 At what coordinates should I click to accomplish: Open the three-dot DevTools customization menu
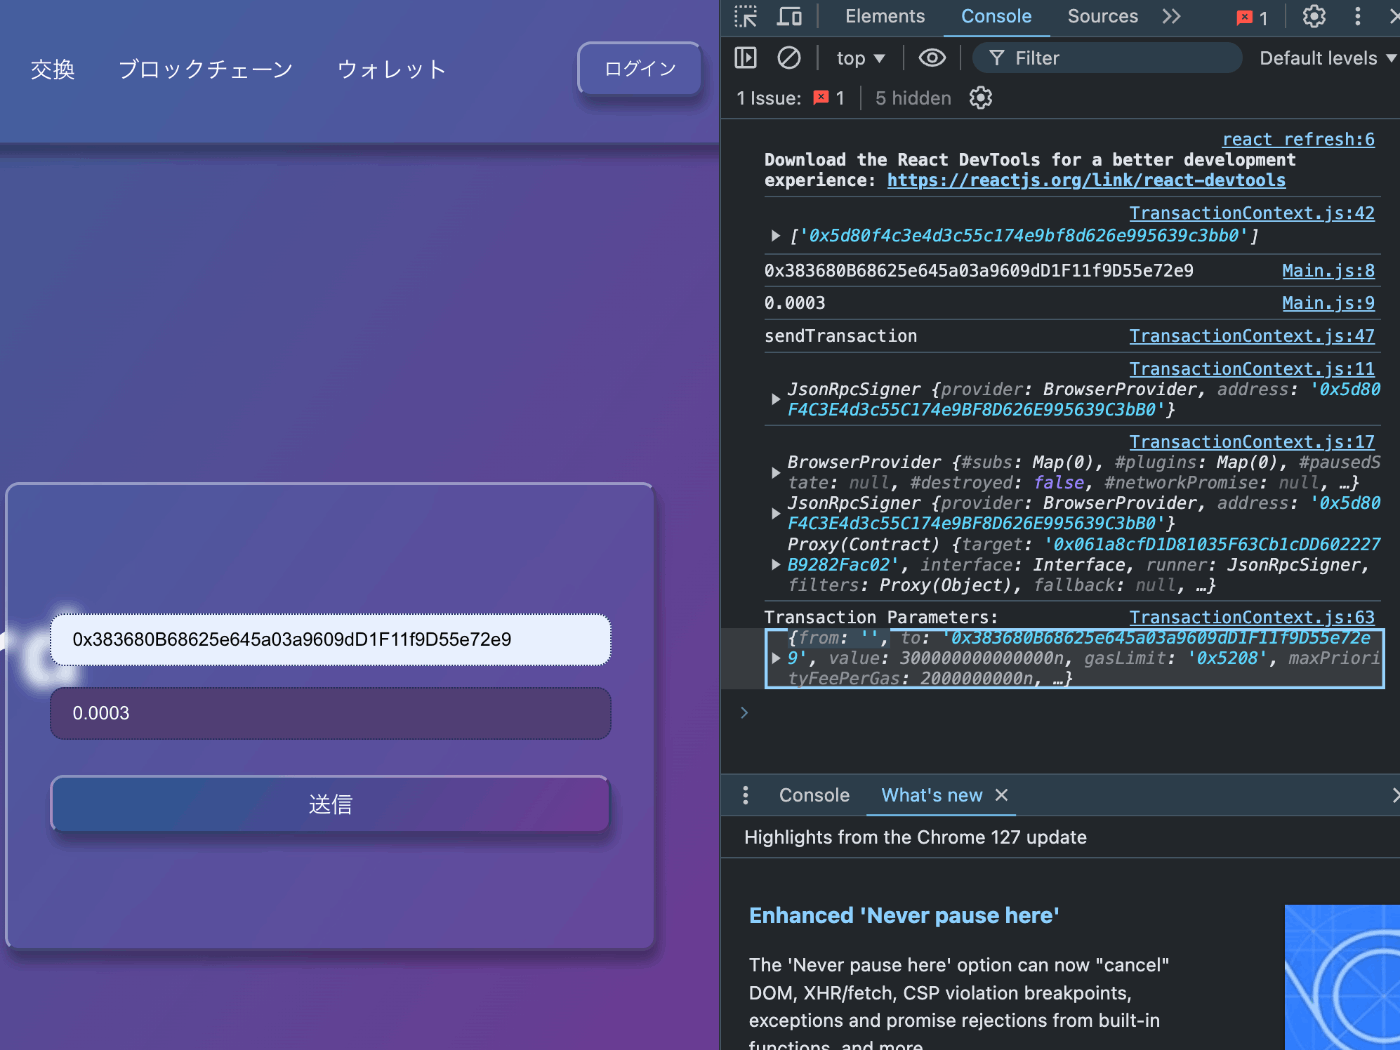[1357, 16]
